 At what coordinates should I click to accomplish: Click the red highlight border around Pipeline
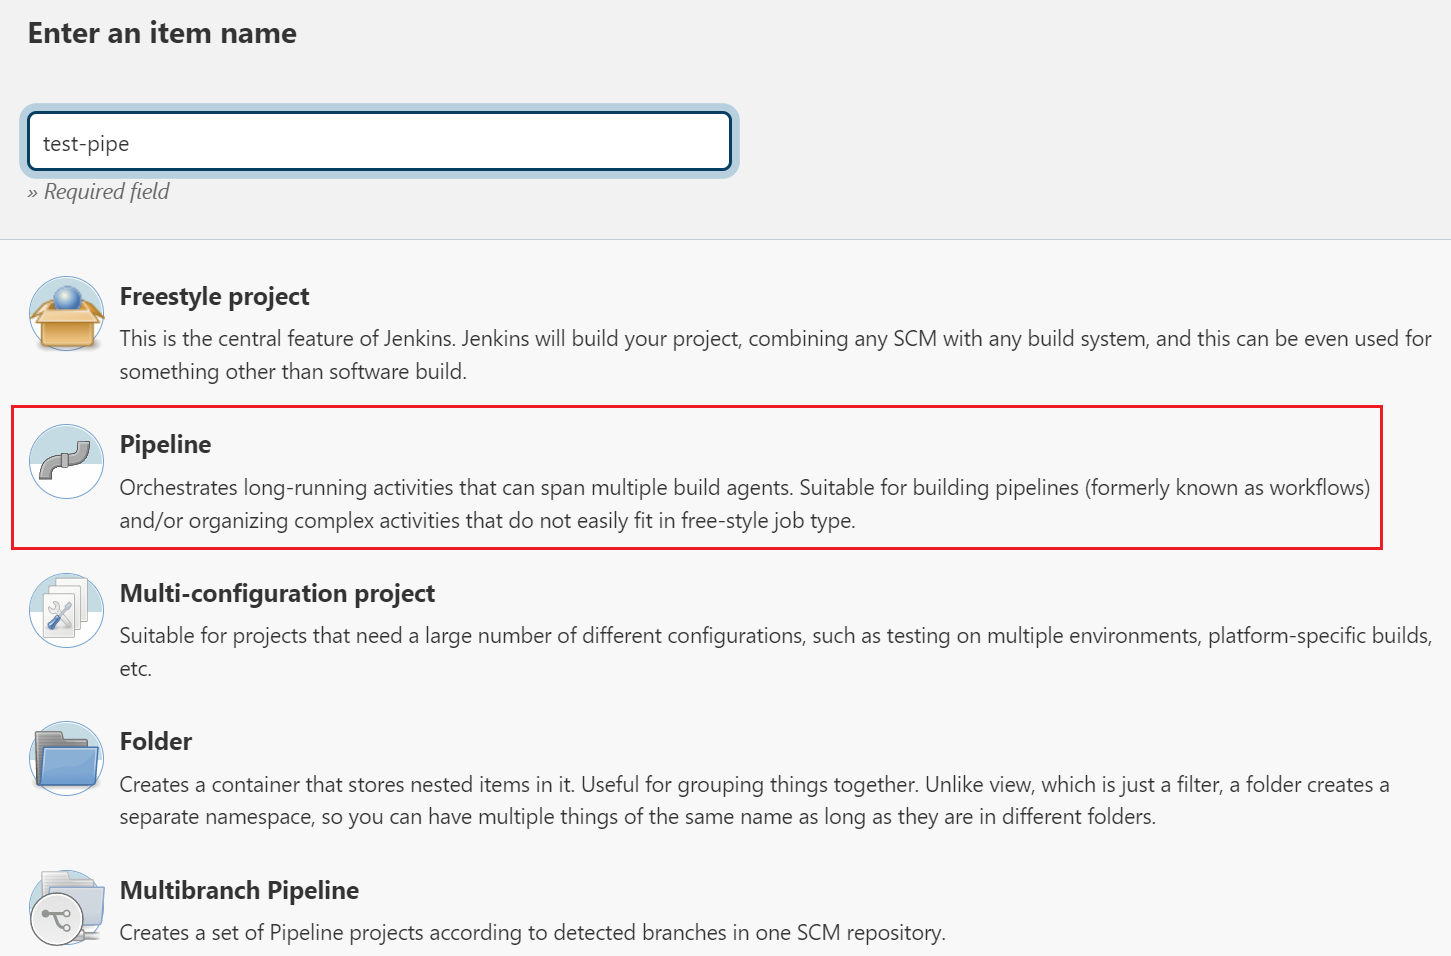[x=1381, y=476]
